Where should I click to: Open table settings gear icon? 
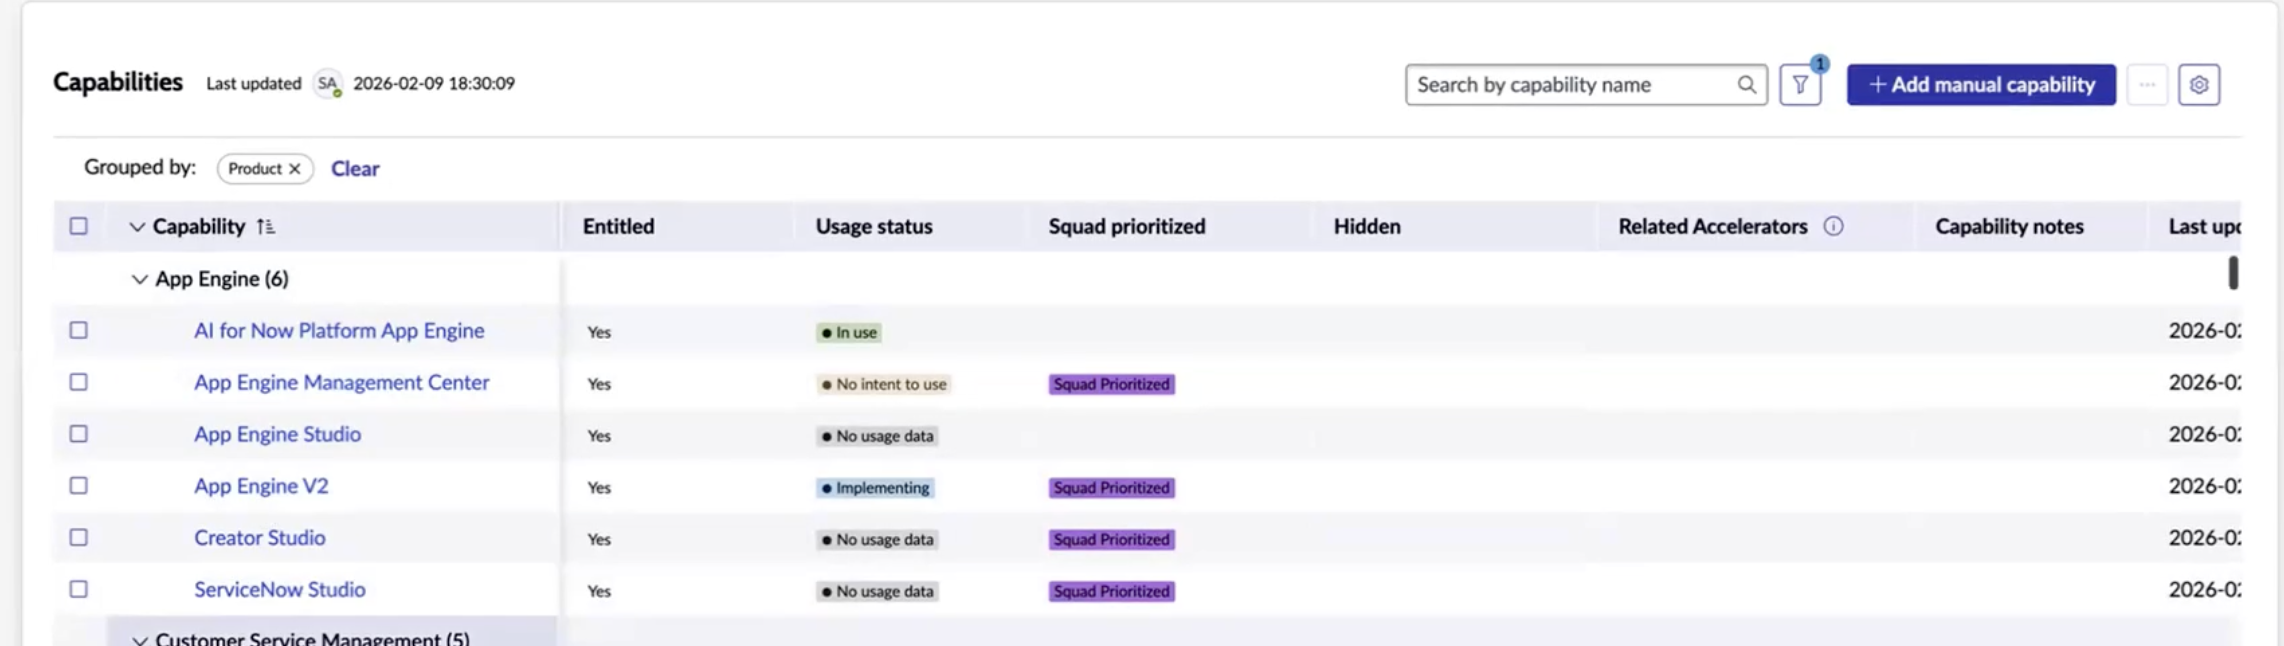[x=2199, y=85]
